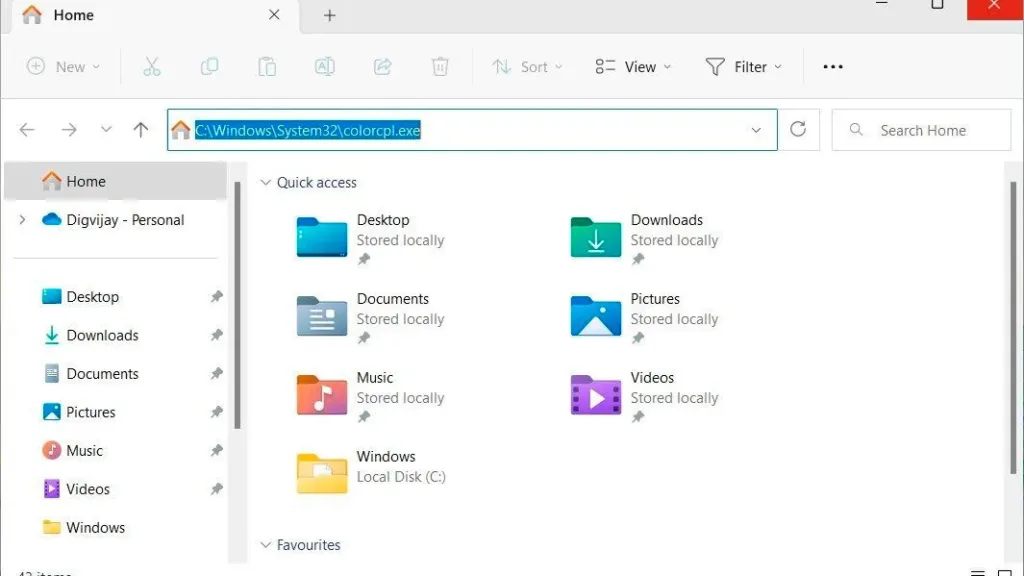This screenshot has height=576, width=1024.
Task: Open Desktop folder icon in Quick access
Action: pyautogui.click(x=321, y=237)
